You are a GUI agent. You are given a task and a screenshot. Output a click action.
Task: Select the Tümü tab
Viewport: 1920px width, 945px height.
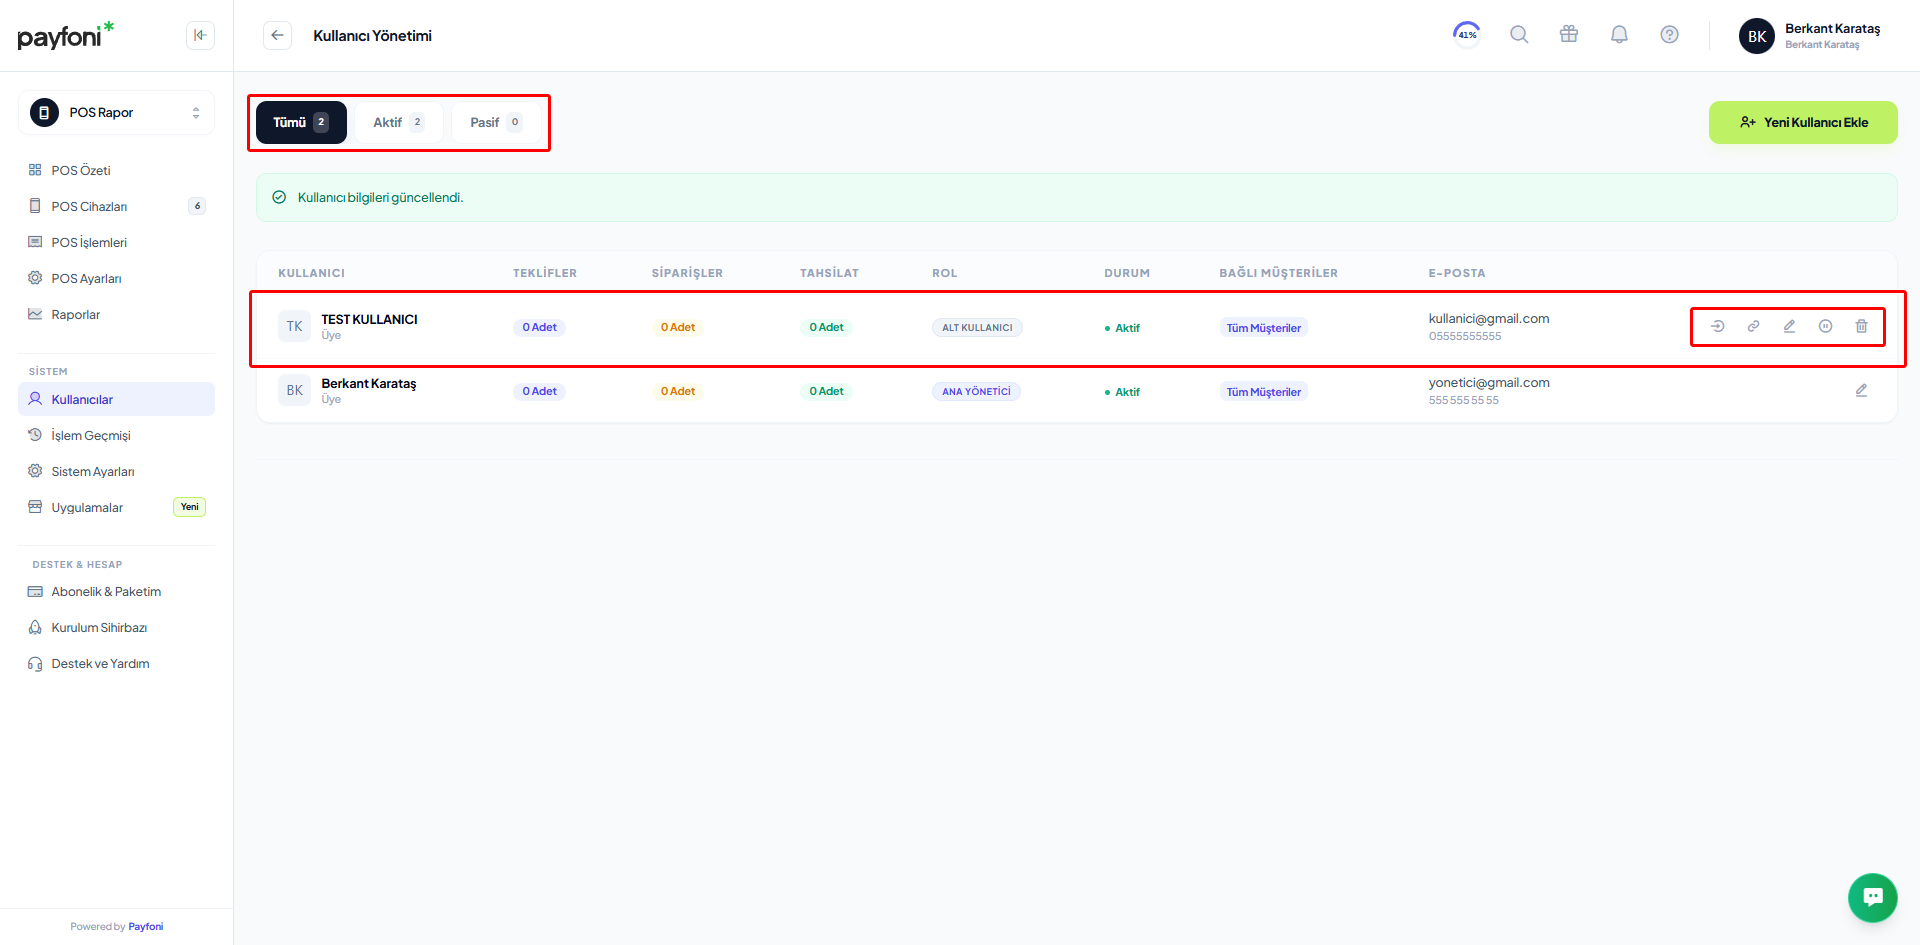click(301, 122)
